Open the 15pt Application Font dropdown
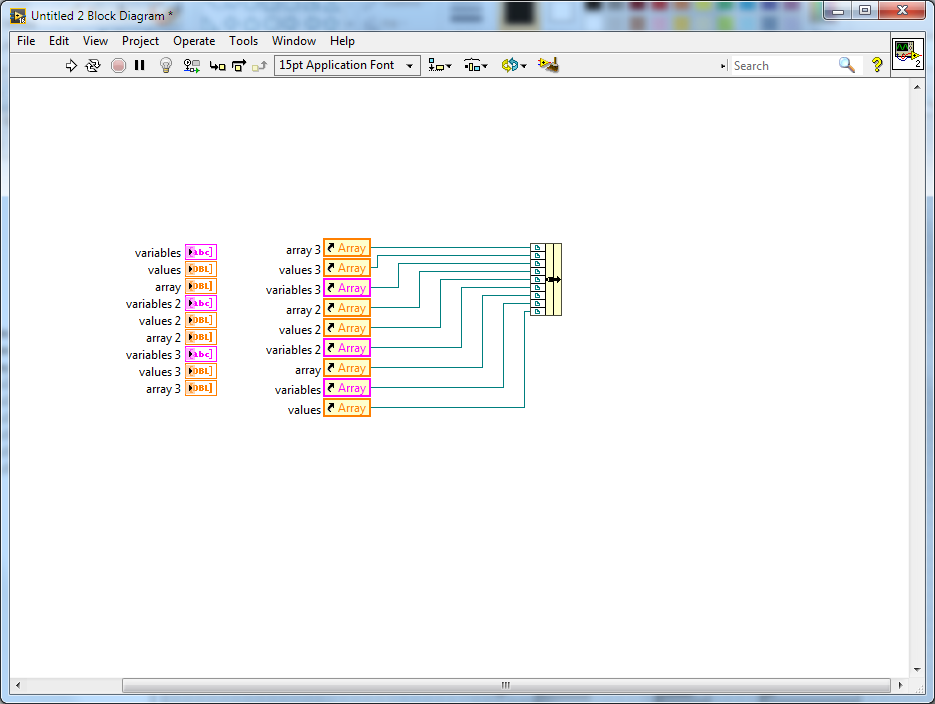The height and width of the screenshot is (704, 935). click(x=347, y=65)
